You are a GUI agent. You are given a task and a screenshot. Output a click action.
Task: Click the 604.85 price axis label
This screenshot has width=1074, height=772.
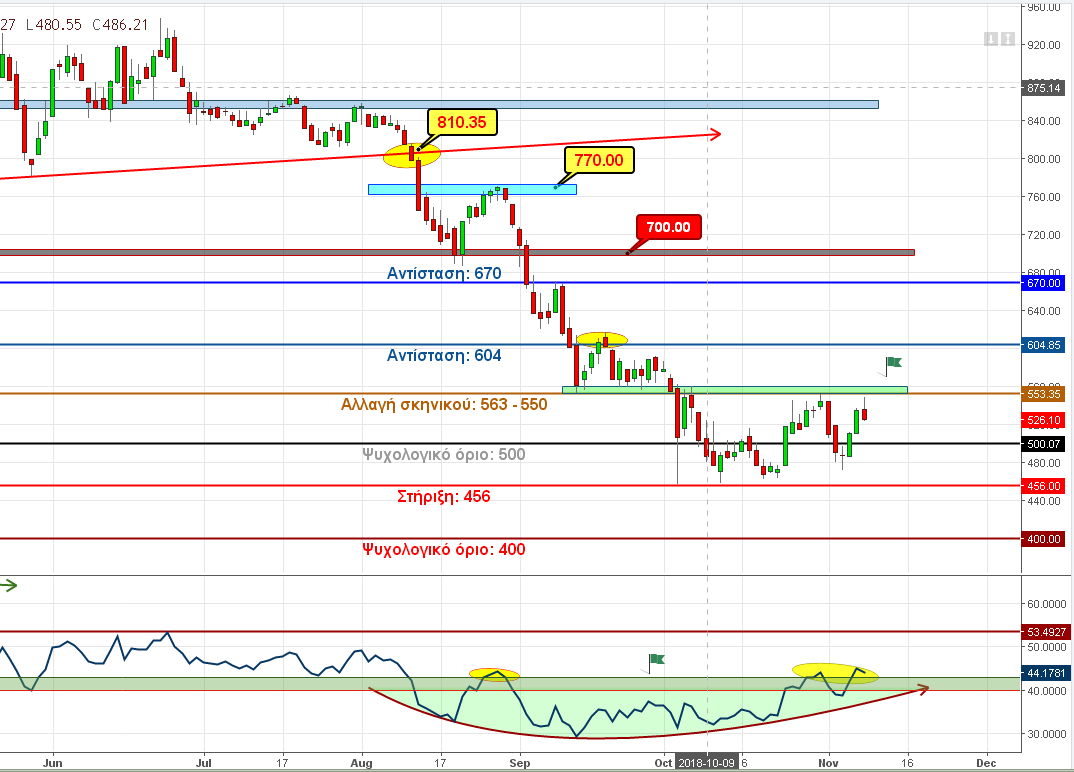click(x=1044, y=345)
